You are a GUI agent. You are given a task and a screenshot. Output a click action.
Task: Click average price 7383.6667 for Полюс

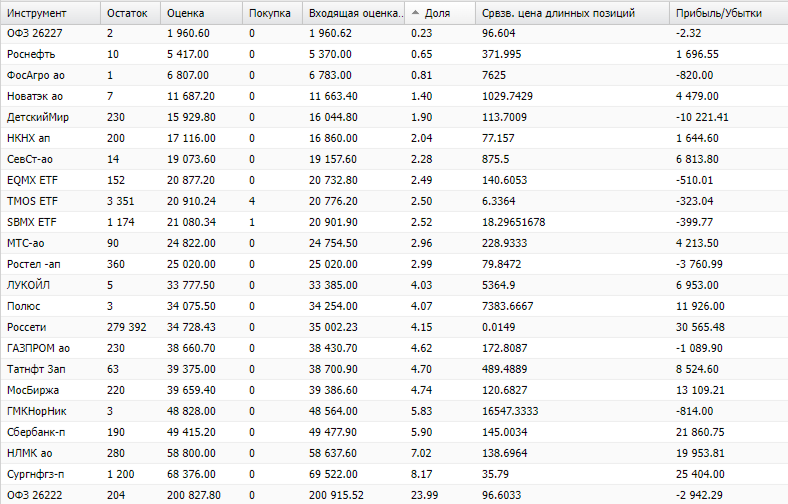[508, 307]
